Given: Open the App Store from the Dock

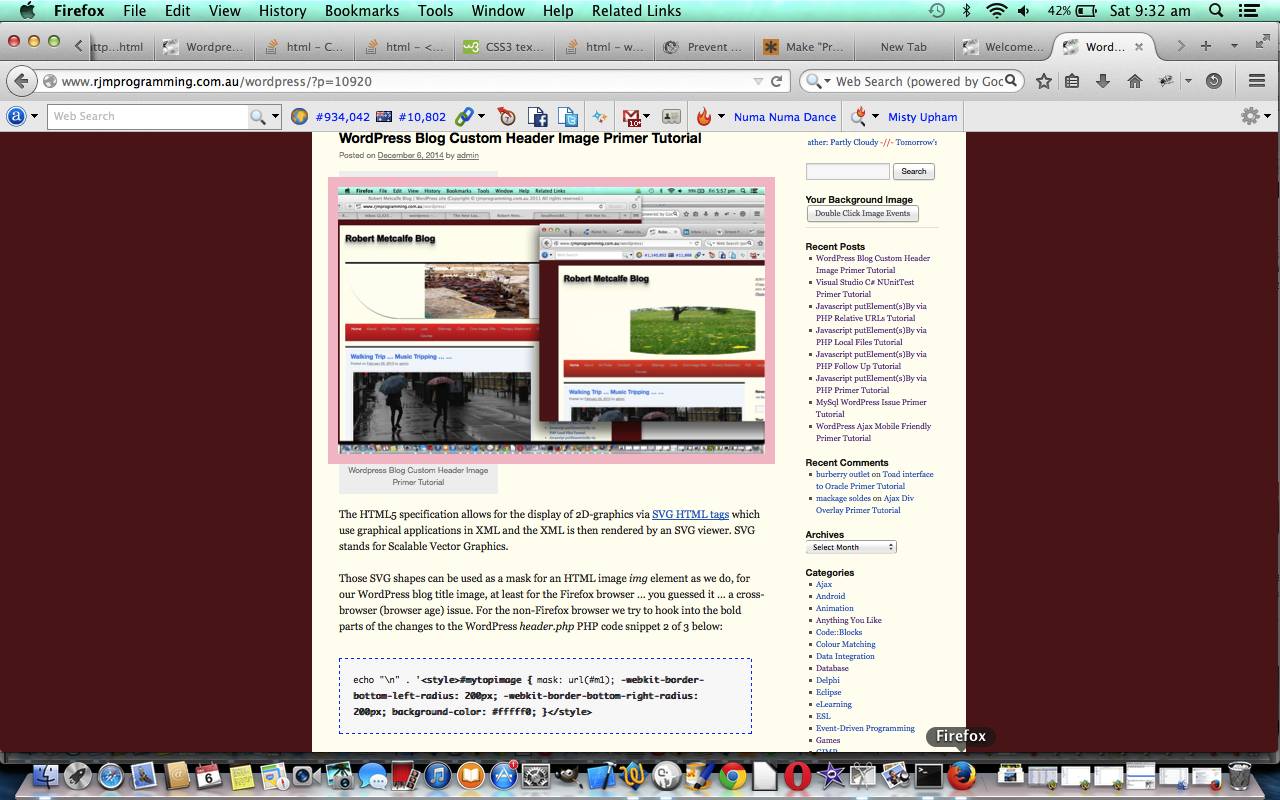Looking at the screenshot, I should pyautogui.click(x=503, y=775).
